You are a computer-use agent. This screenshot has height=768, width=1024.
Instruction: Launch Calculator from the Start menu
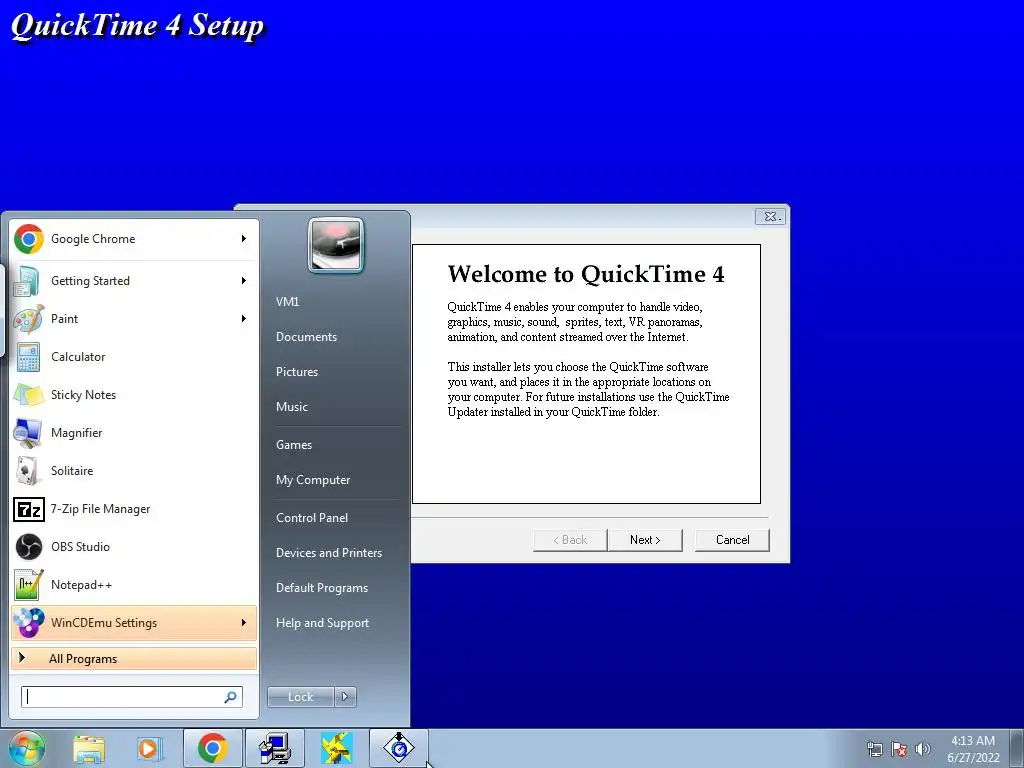pos(134,357)
